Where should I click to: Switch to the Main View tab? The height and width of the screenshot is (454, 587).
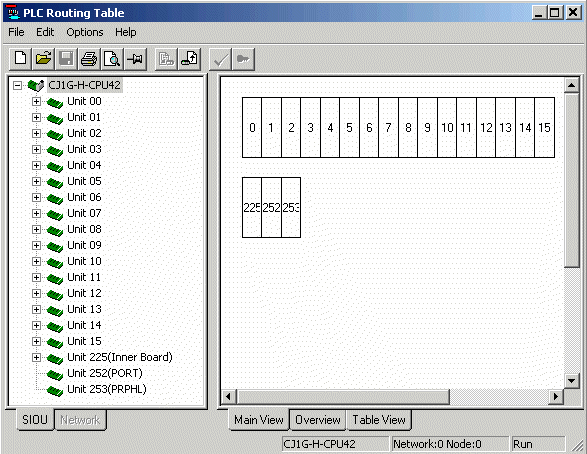click(x=259, y=420)
